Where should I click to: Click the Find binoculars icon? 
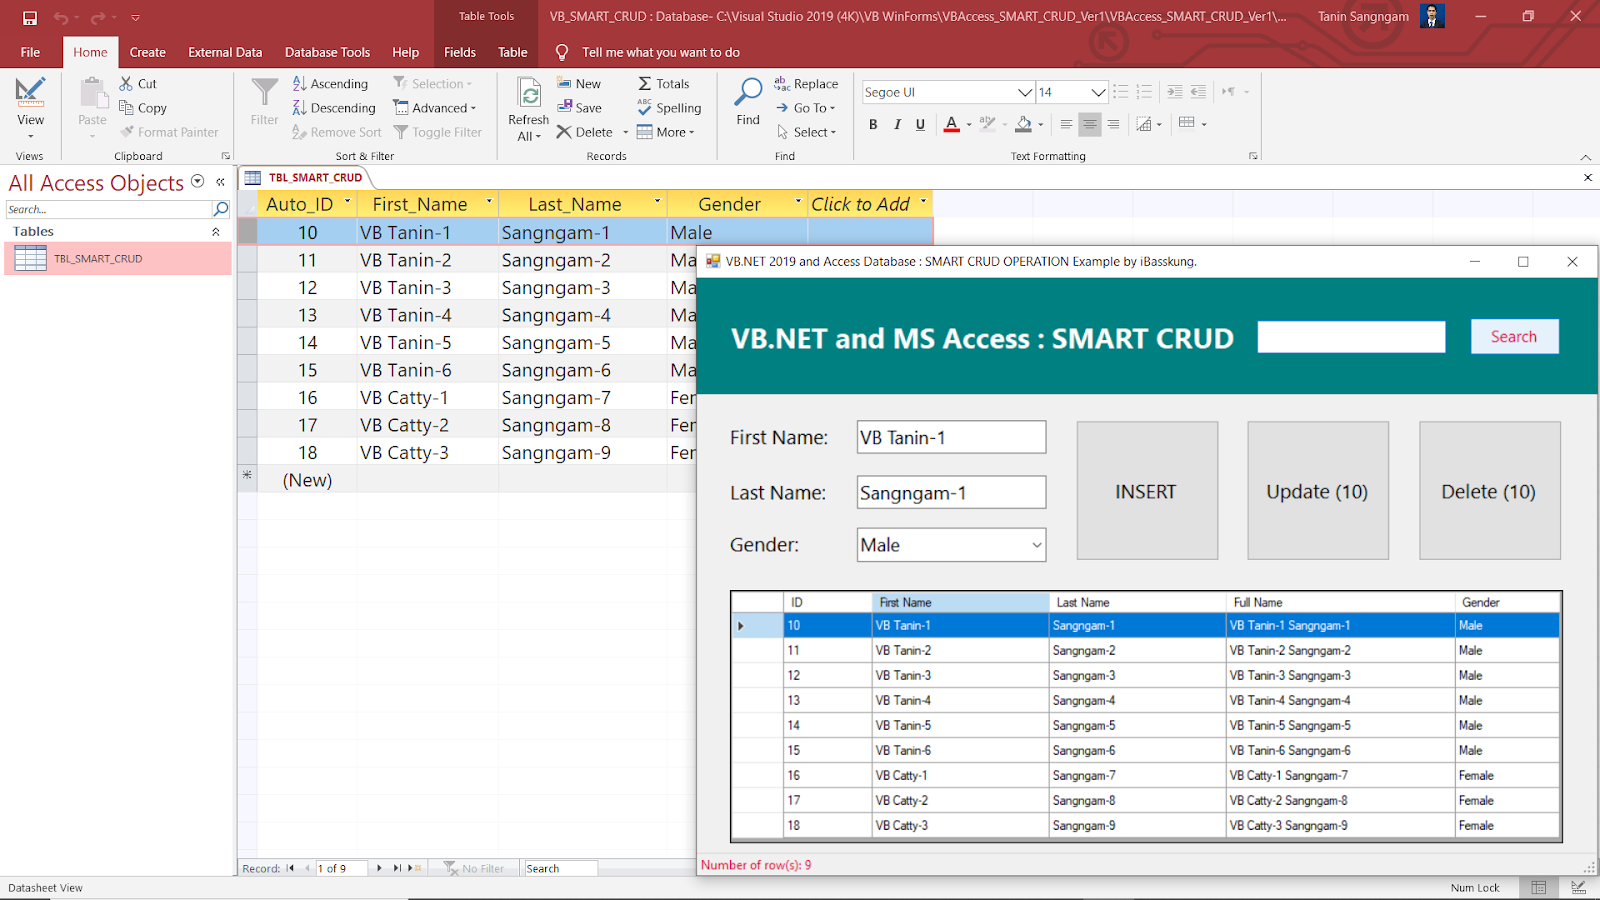click(748, 92)
